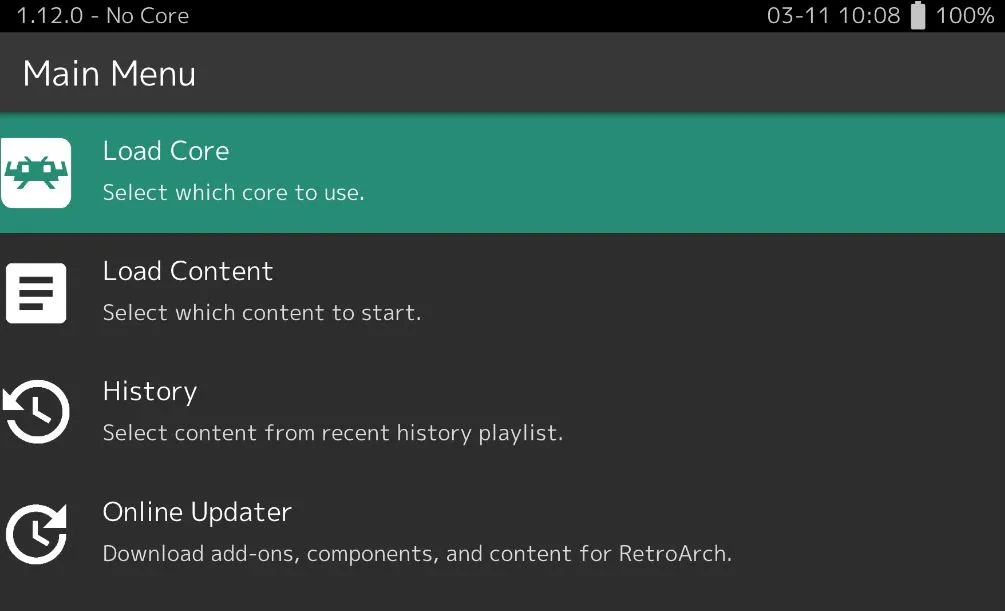Click the document lines icon next to Load Content
Screen dimensions: 1005x611
pyautogui.click(x=37, y=292)
